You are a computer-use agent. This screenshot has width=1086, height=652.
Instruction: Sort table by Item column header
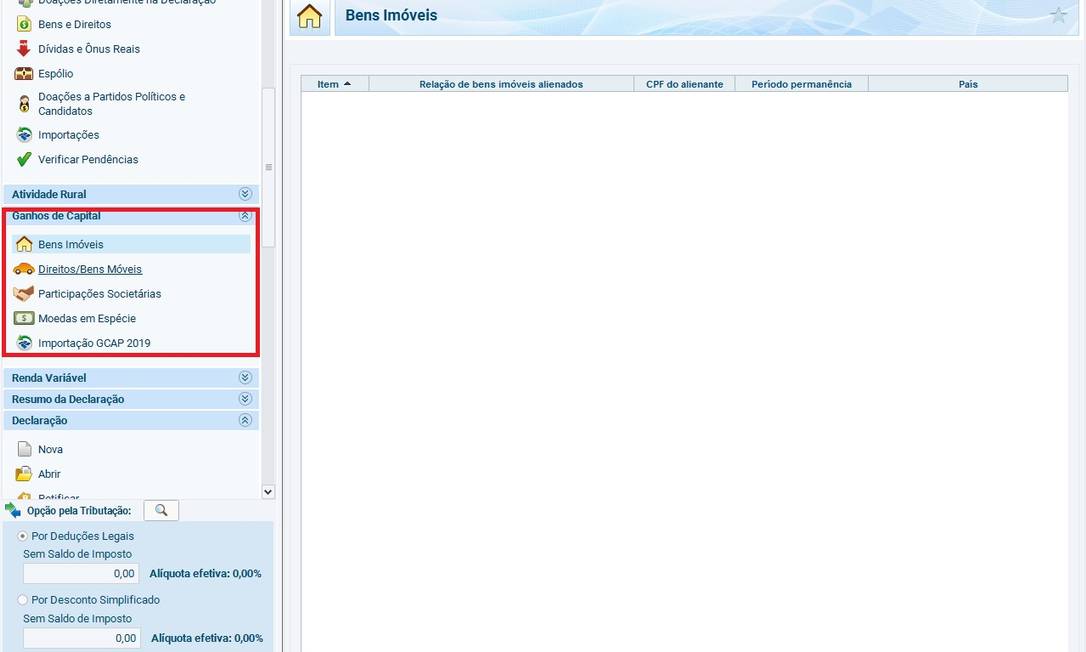[x=334, y=84]
